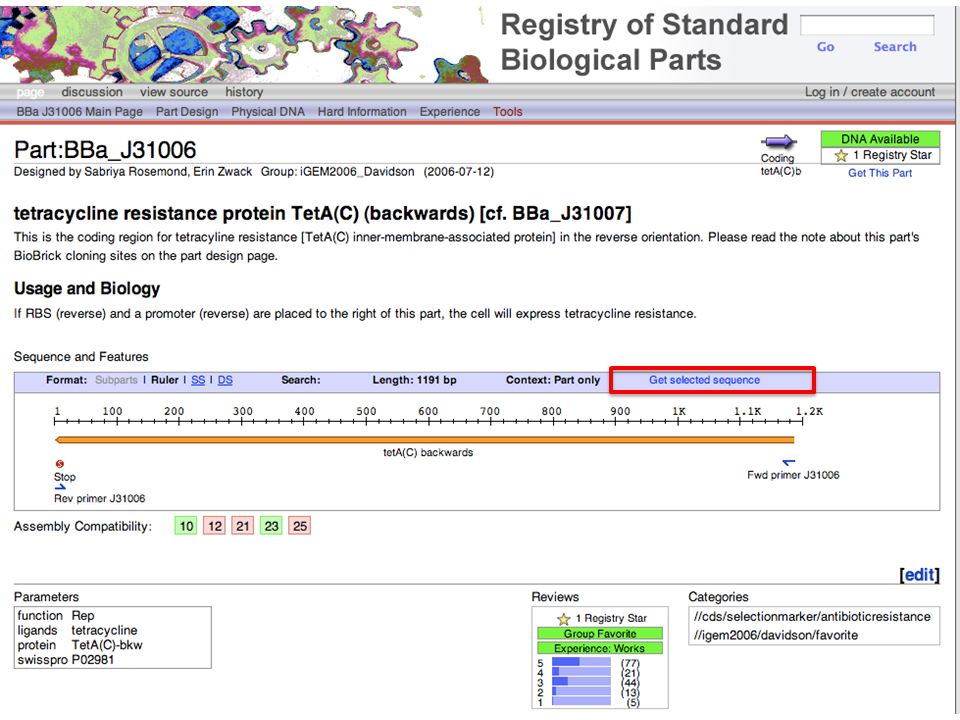Click the 3-star rating bar (44)
This screenshot has width=960, height=720.
pos(581,681)
